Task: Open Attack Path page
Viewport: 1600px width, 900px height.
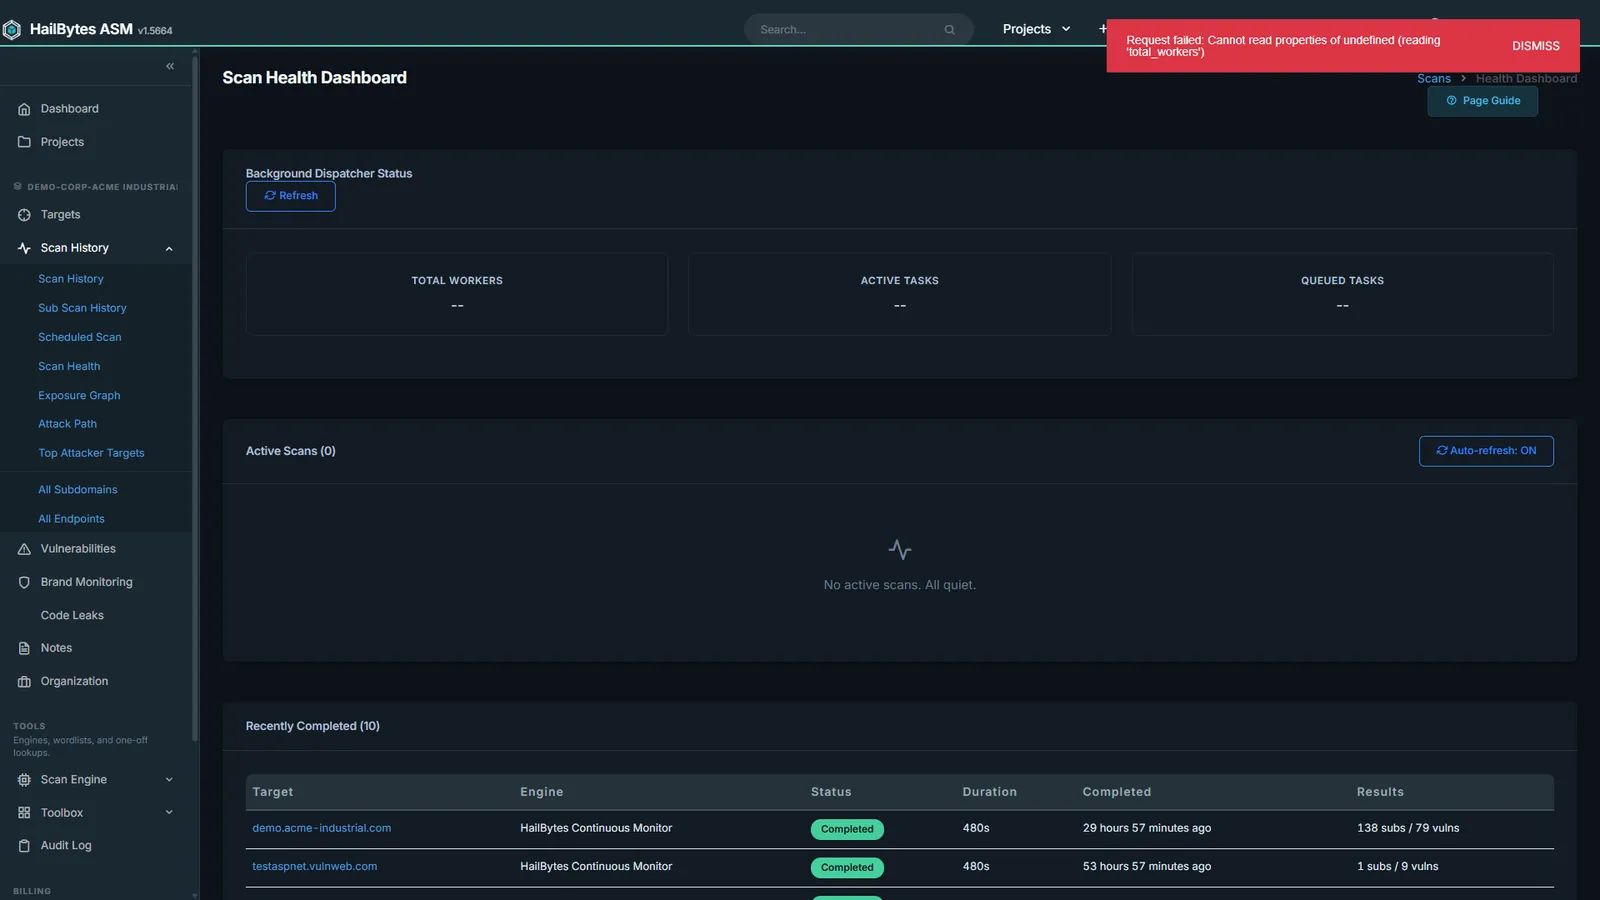Action: pyautogui.click(x=67, y=424)
